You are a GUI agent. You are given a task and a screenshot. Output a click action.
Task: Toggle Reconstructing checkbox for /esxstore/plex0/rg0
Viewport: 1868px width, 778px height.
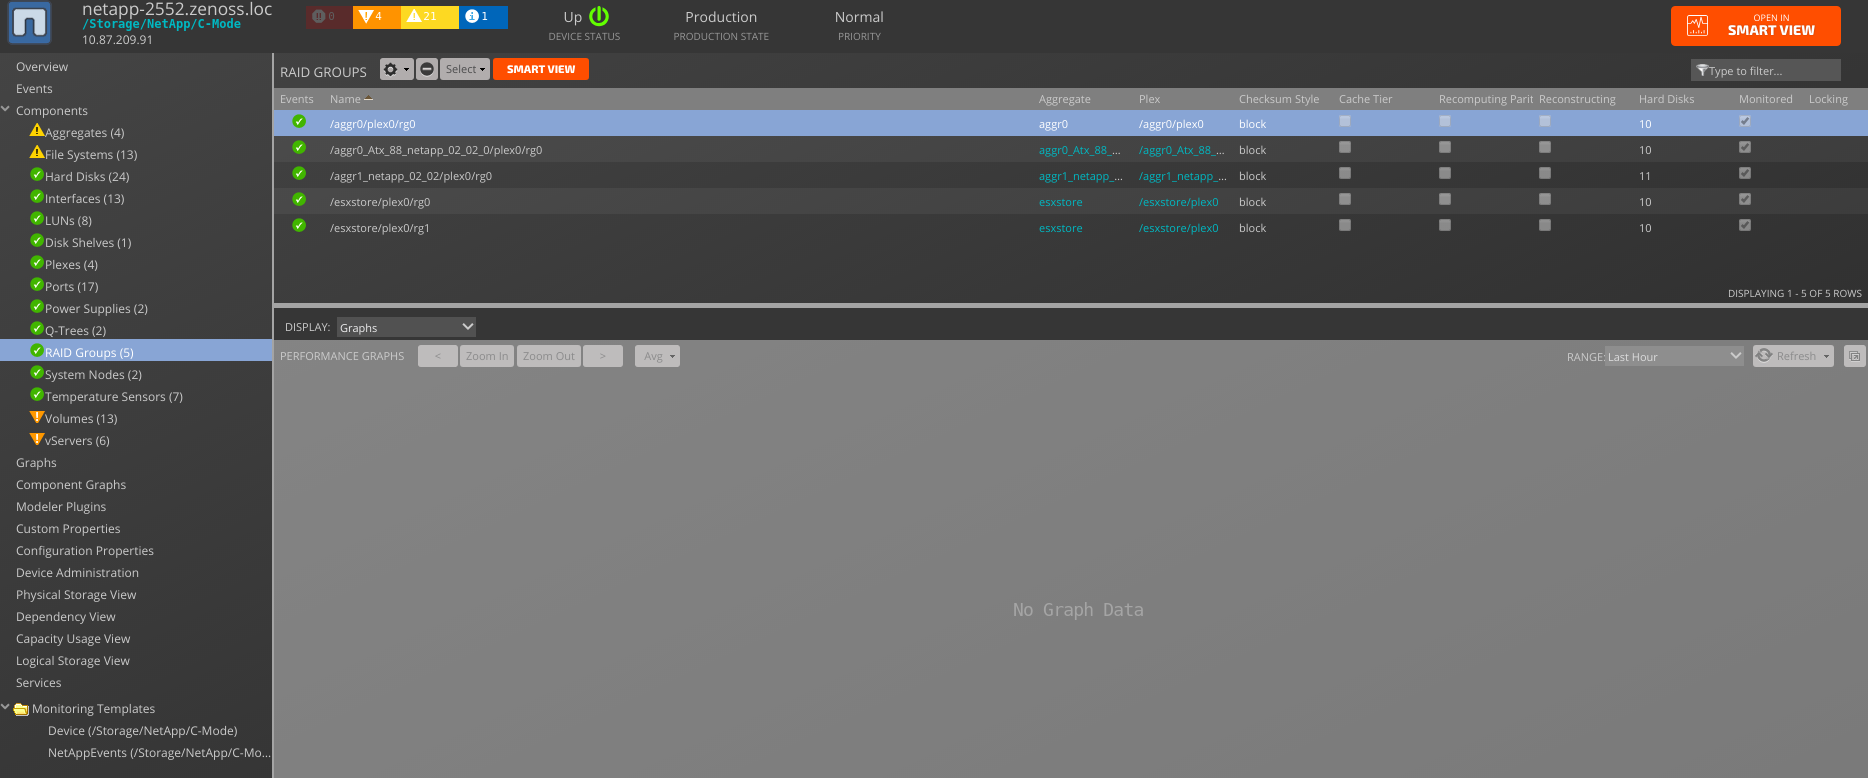pos(1545,199)
